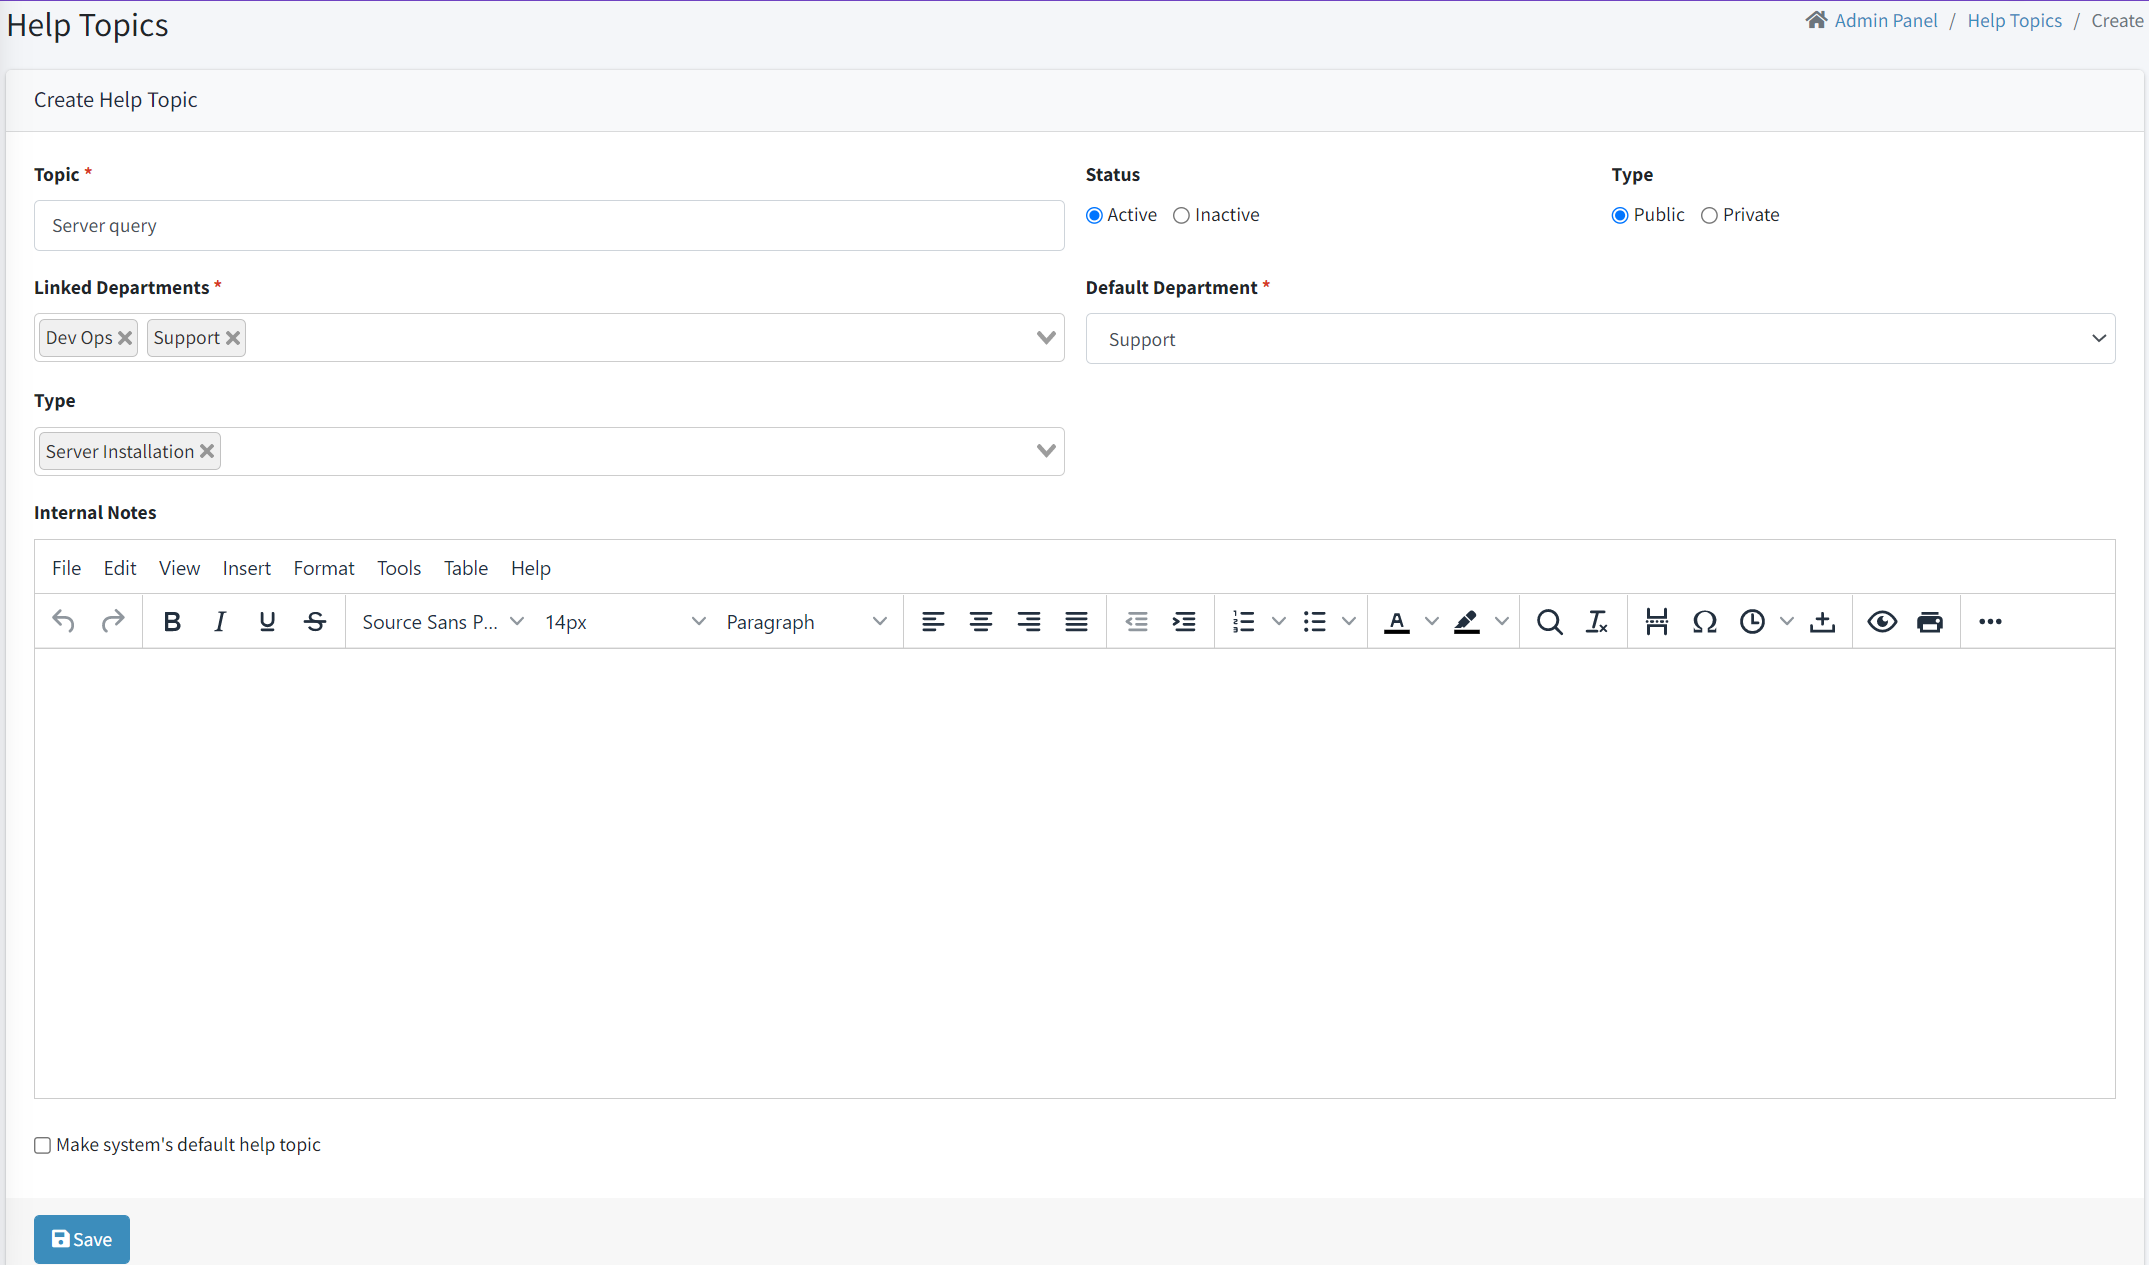Click the print icon
The image size is (2149, 1265).
(1929, 622)
